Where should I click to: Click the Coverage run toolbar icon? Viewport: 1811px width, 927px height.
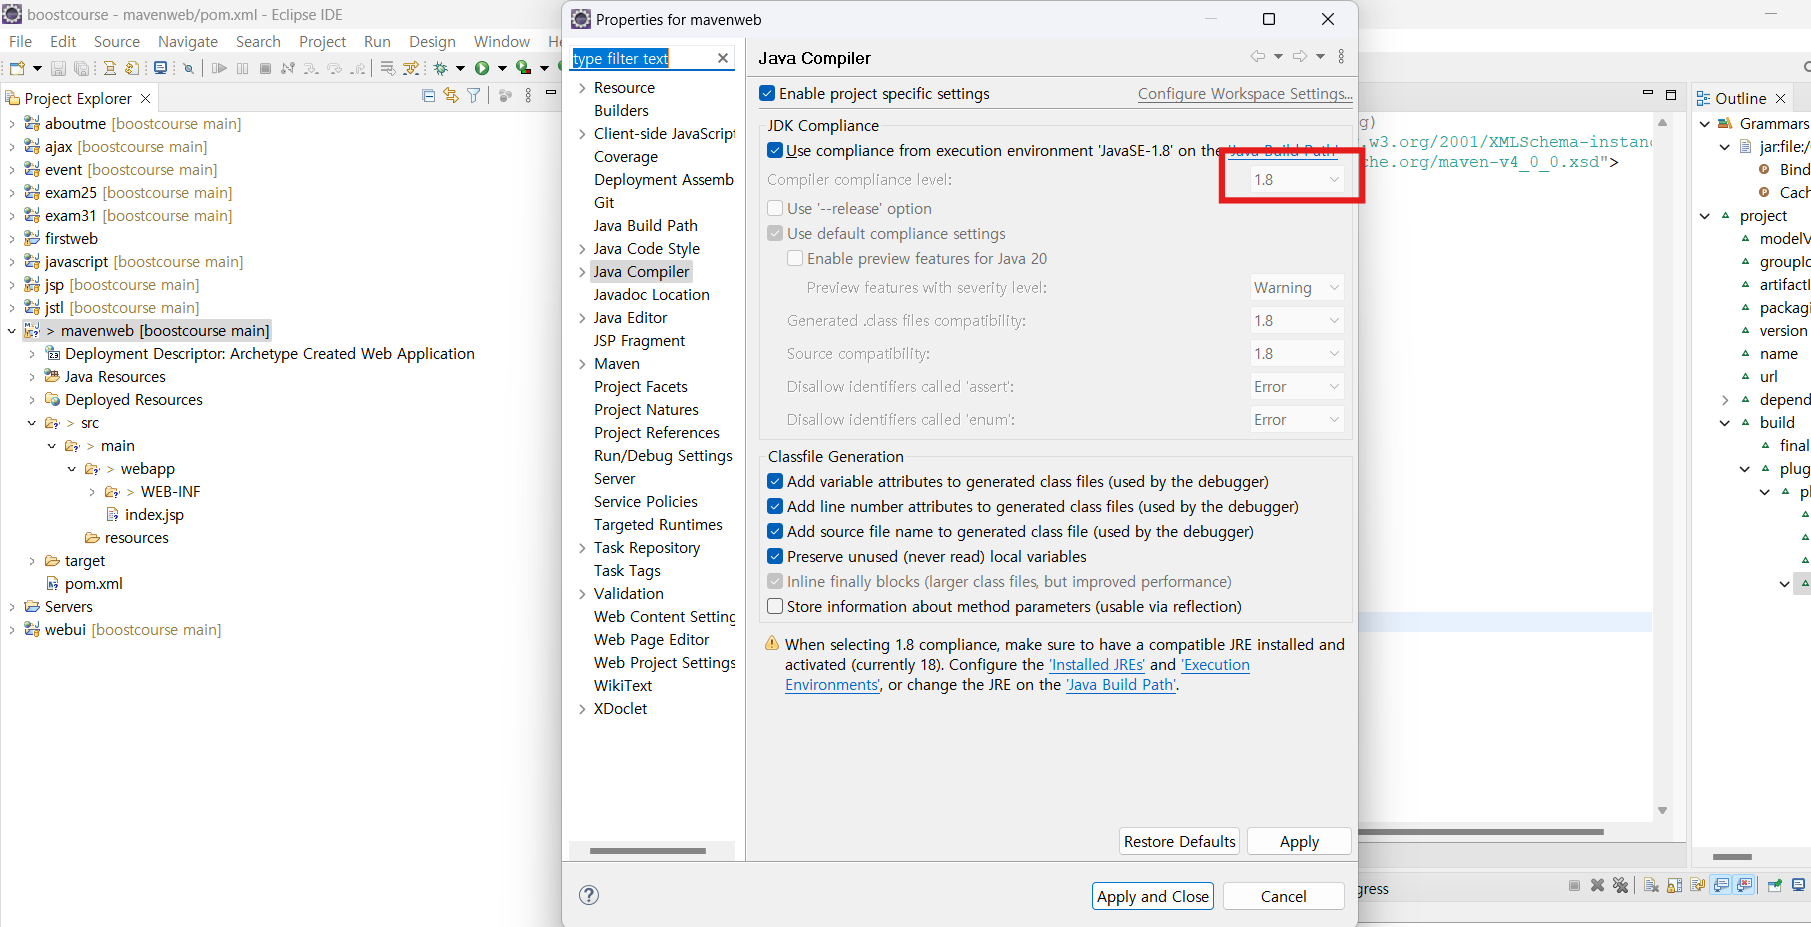click(x=523, y=68)
